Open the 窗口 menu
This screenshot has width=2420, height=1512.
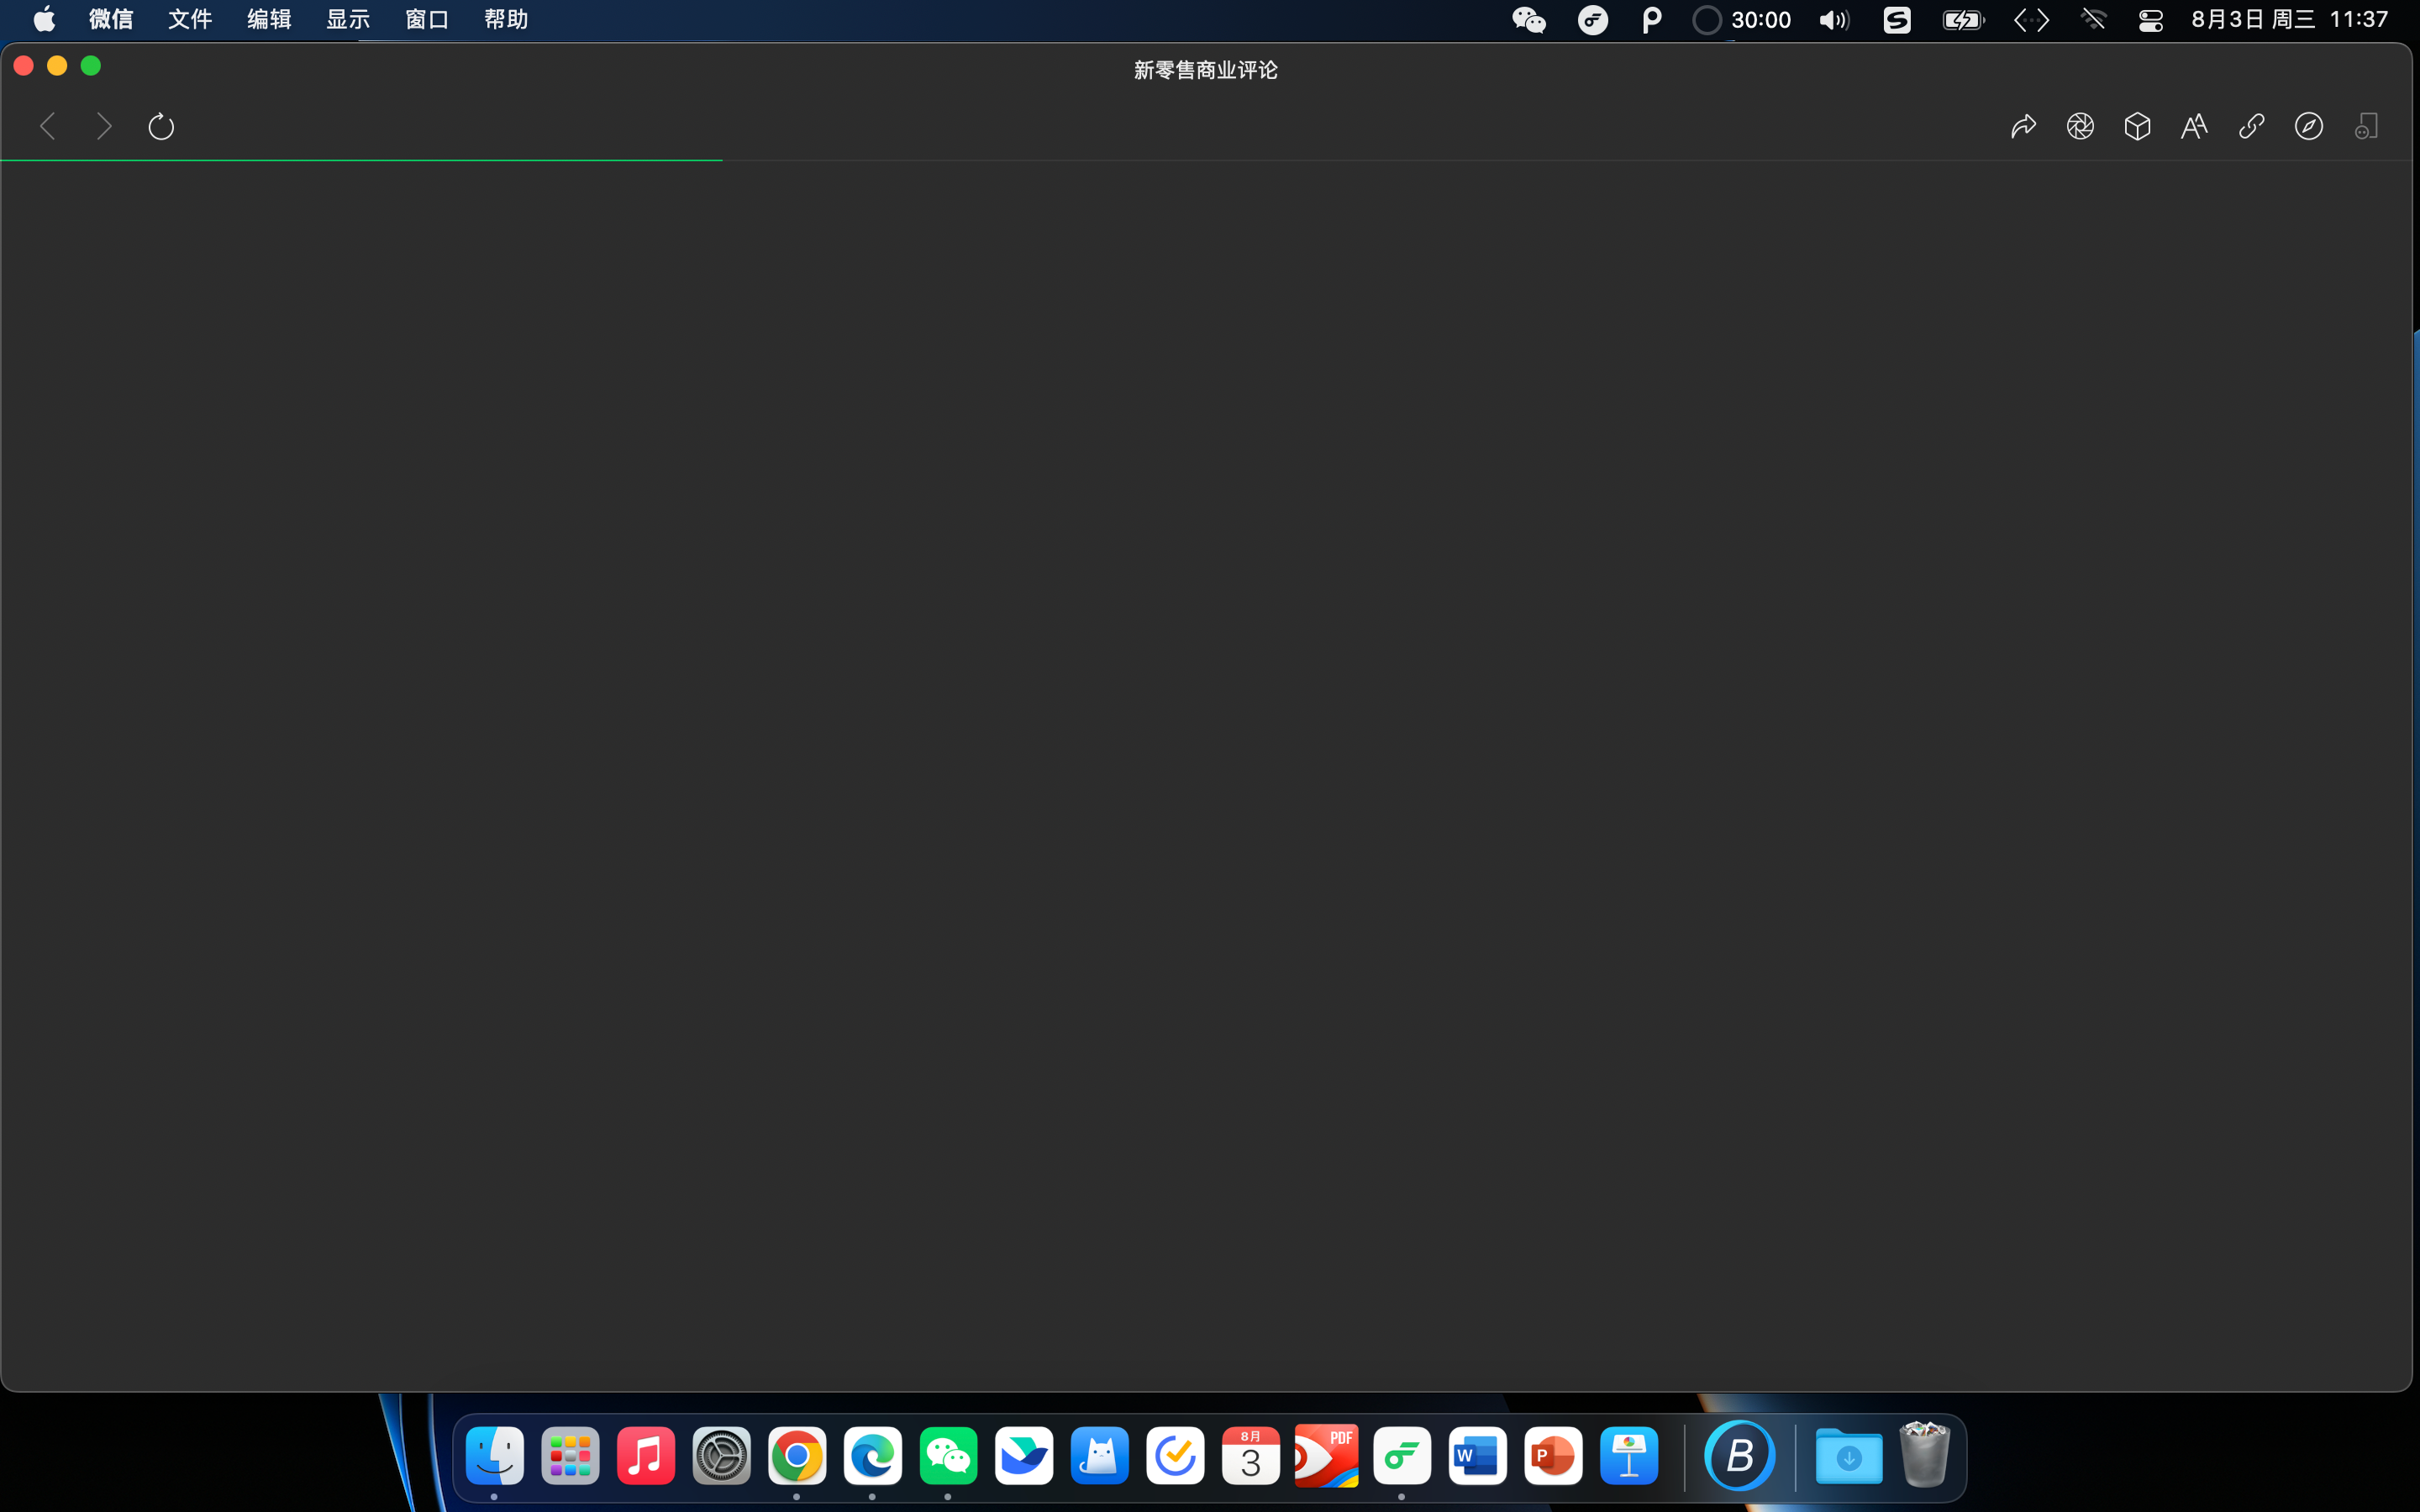[427, 20]
